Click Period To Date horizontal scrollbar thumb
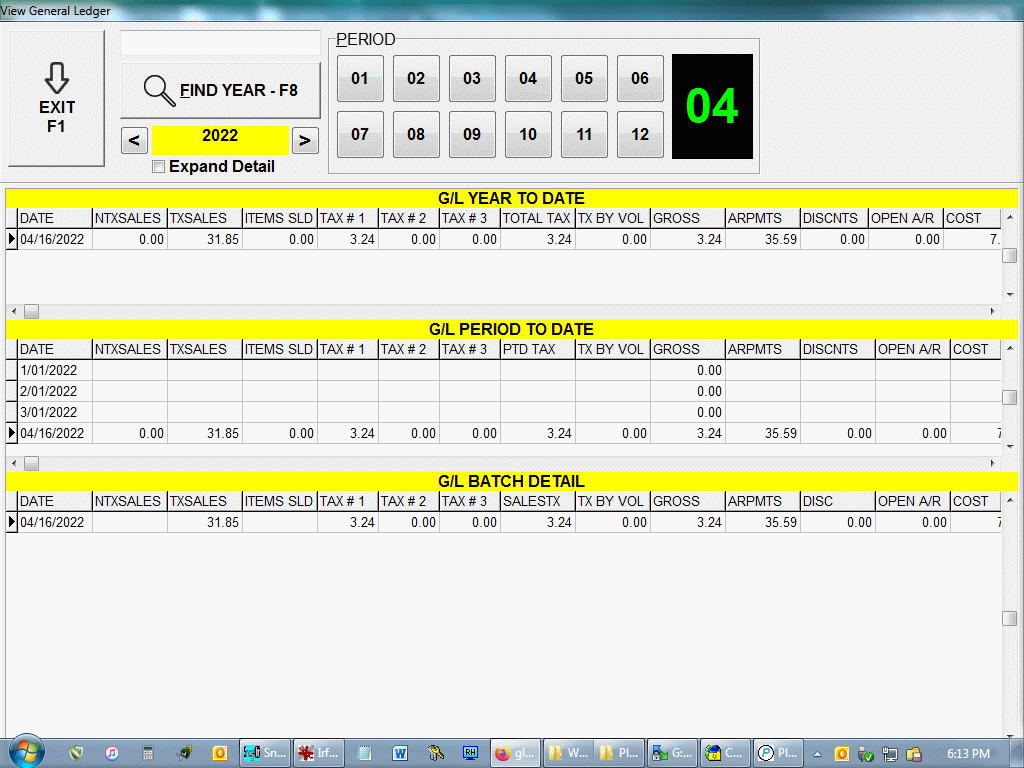 pos(31,463)
